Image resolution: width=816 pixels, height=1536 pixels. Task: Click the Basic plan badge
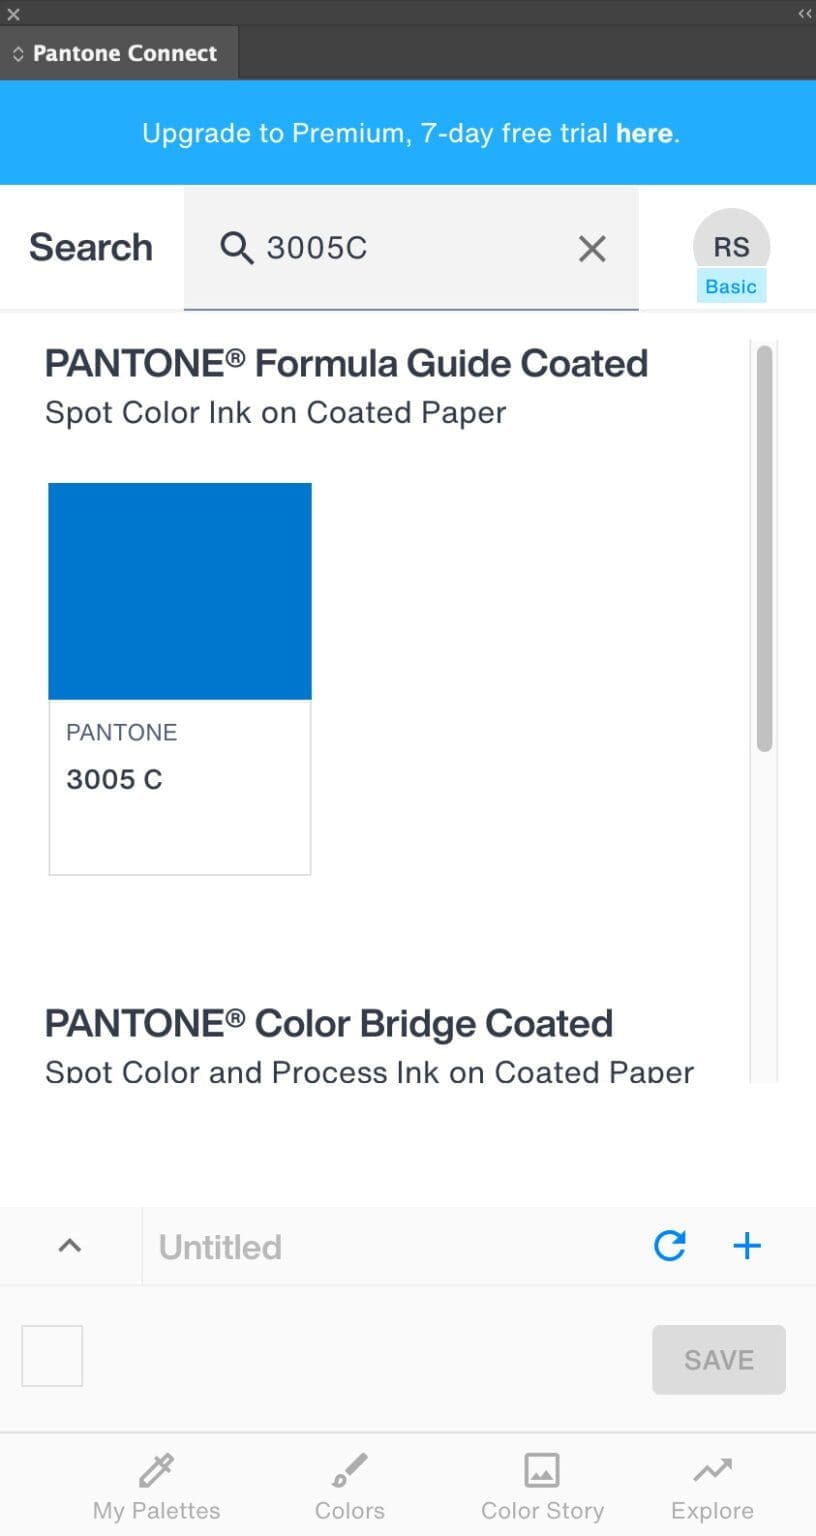pos(730,286)
